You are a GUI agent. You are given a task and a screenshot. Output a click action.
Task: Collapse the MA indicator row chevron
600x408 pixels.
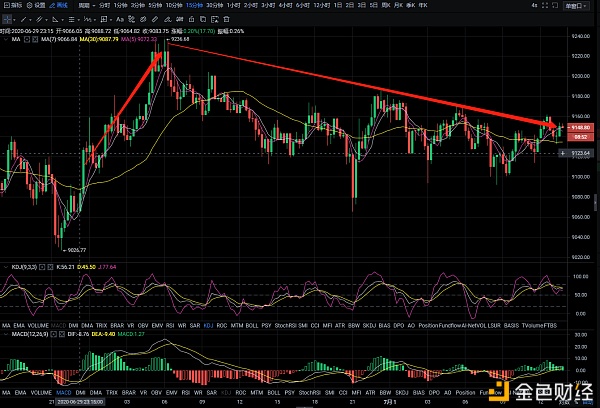click(6, 39)
